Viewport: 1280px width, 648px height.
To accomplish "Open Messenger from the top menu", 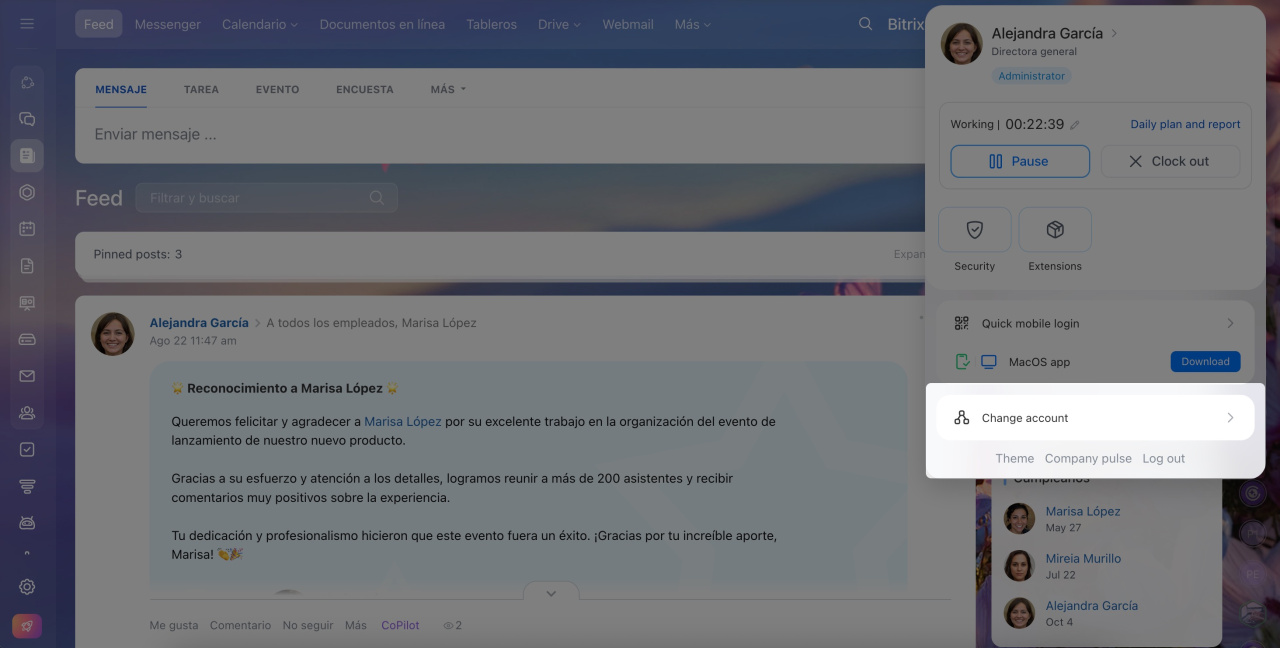I will click(167, 24).
